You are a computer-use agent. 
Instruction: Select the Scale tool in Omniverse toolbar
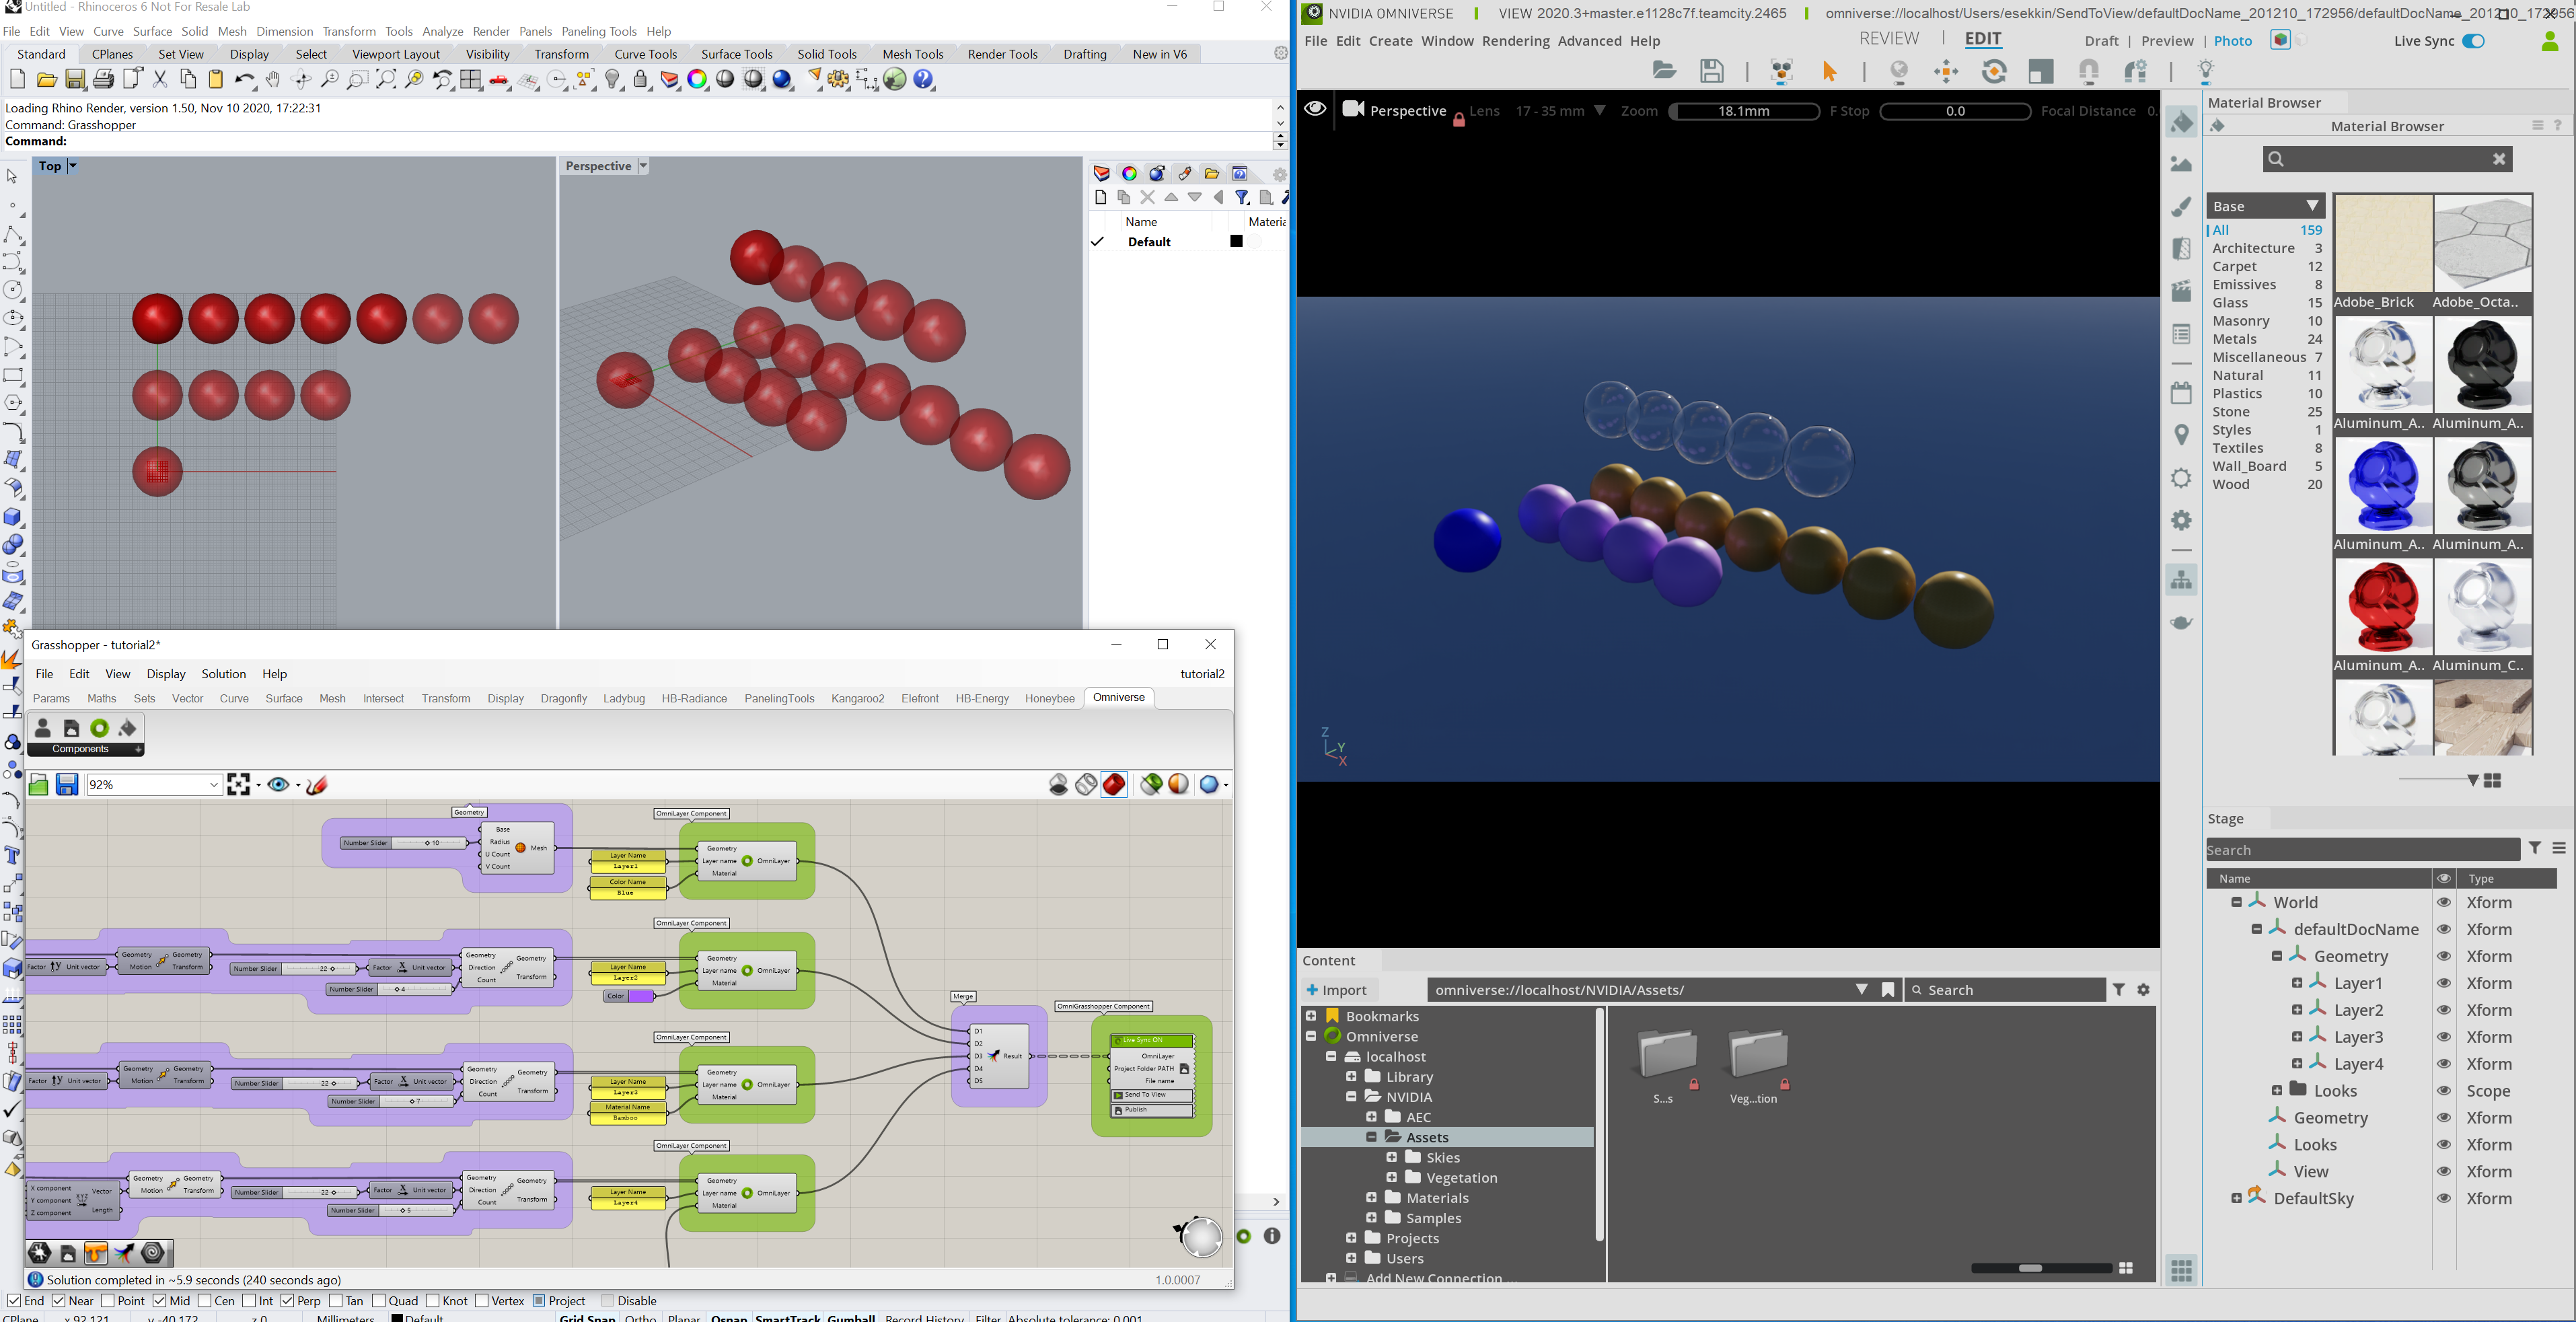coord(2041,72)
